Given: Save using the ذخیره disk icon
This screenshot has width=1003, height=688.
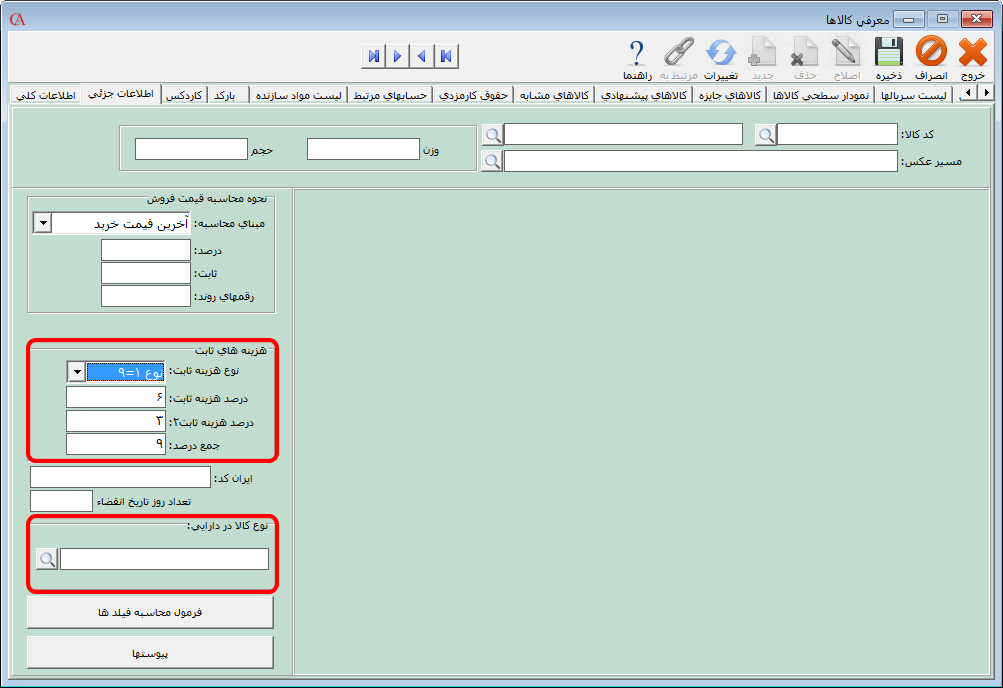Looking at the screenshot, I should tap(888, 58).
